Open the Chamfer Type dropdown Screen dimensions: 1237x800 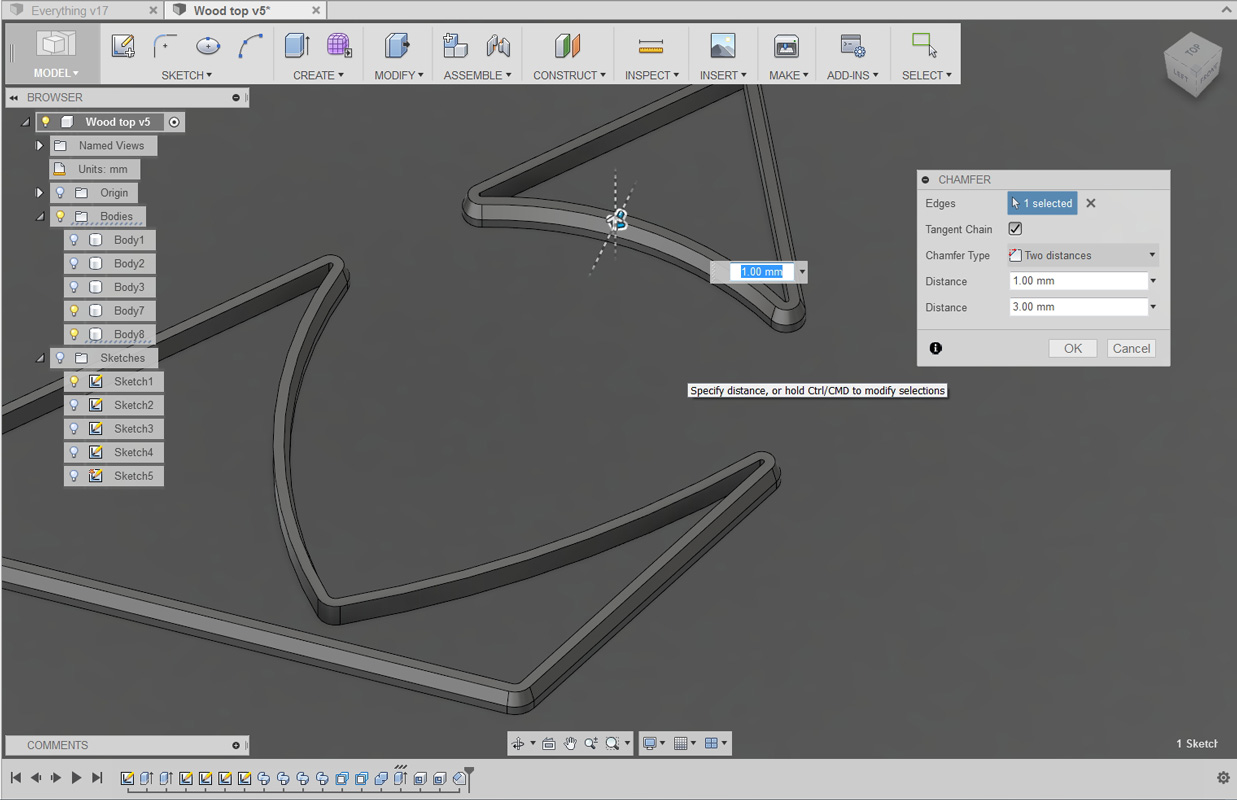coord(1083,255)
